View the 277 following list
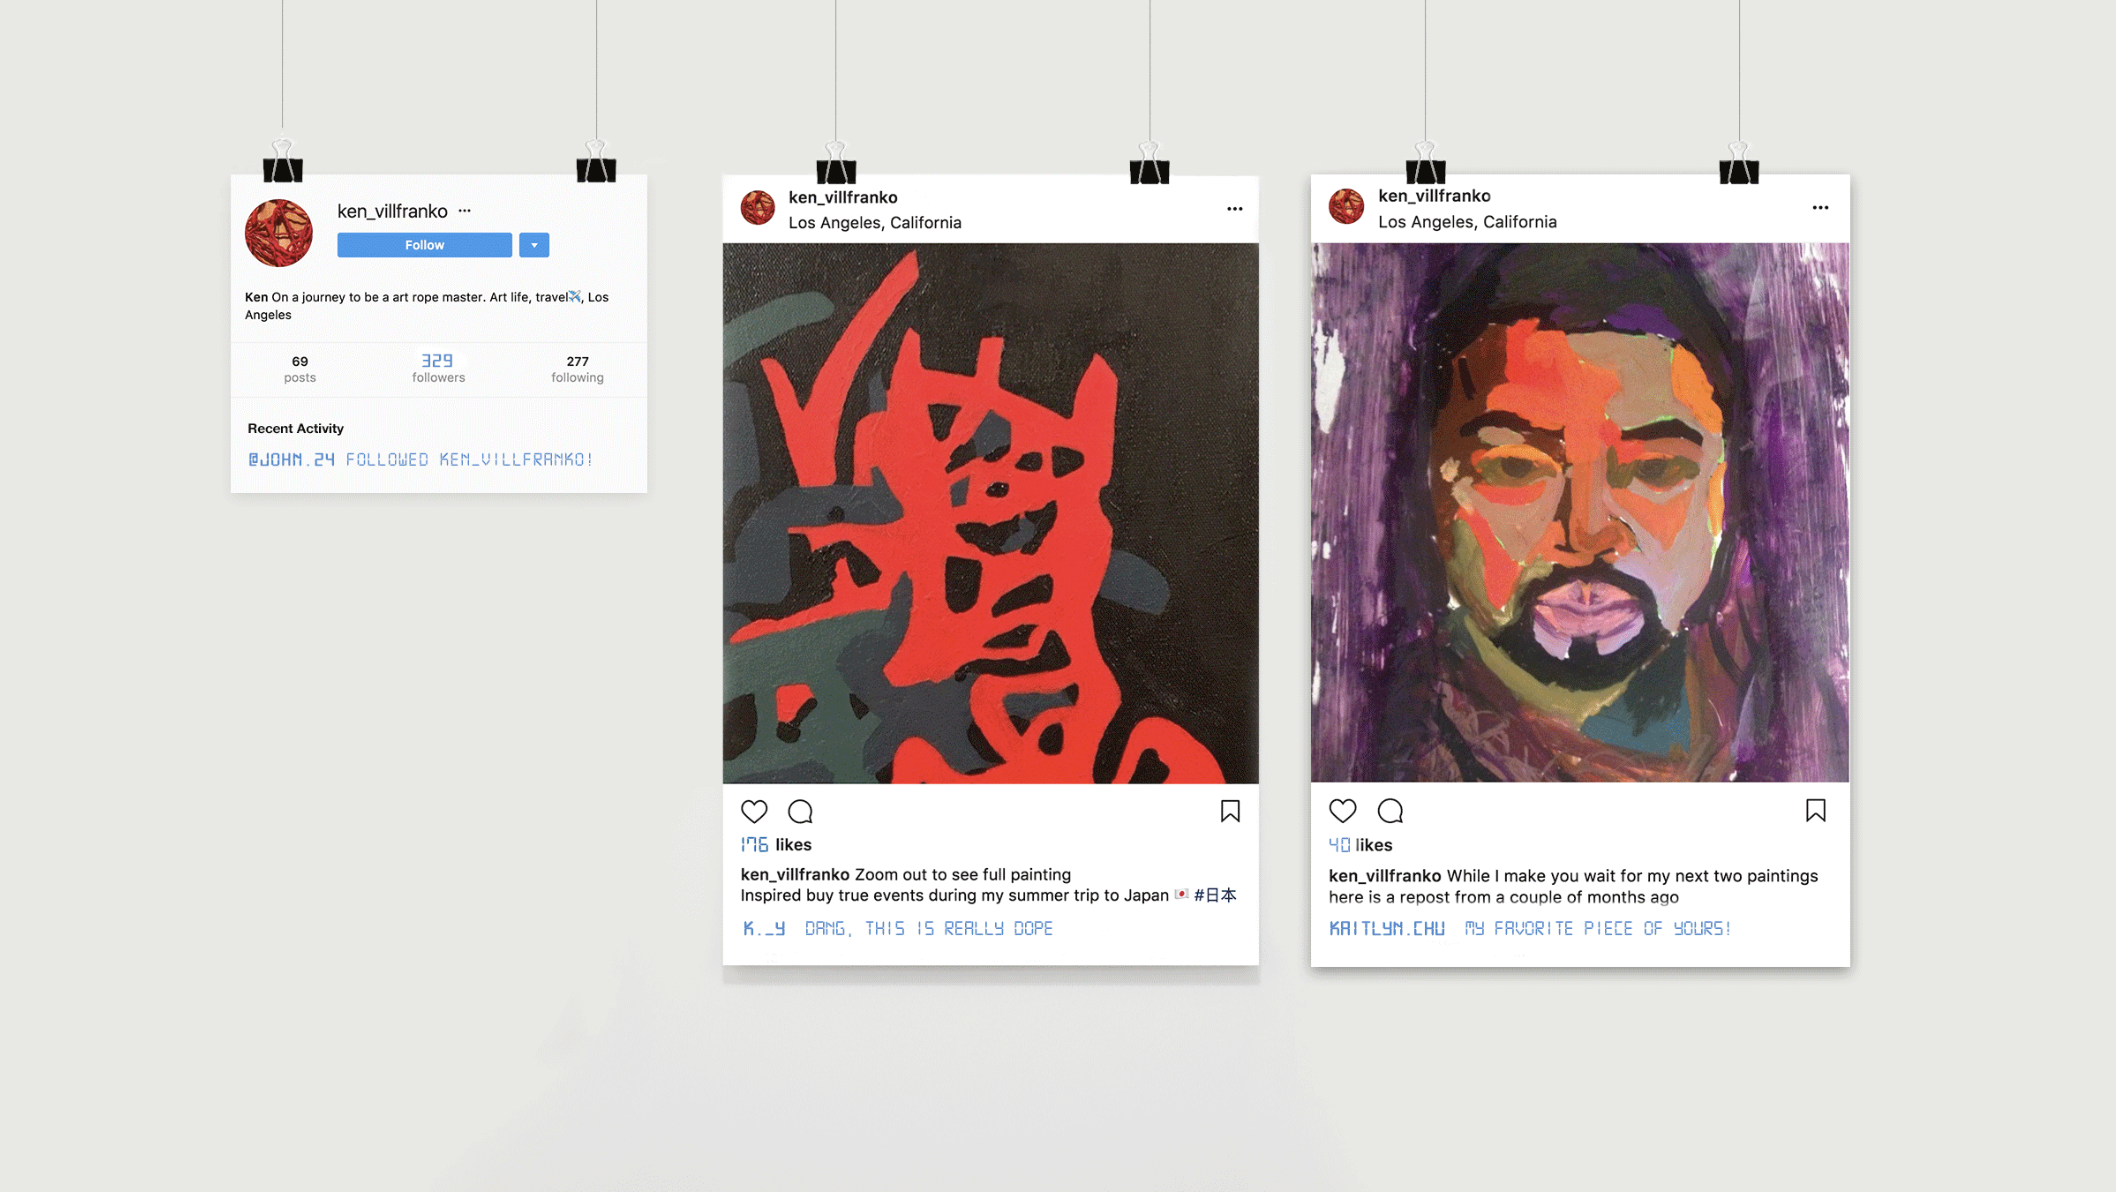The image size is (2116, 1192). (577, 369)
